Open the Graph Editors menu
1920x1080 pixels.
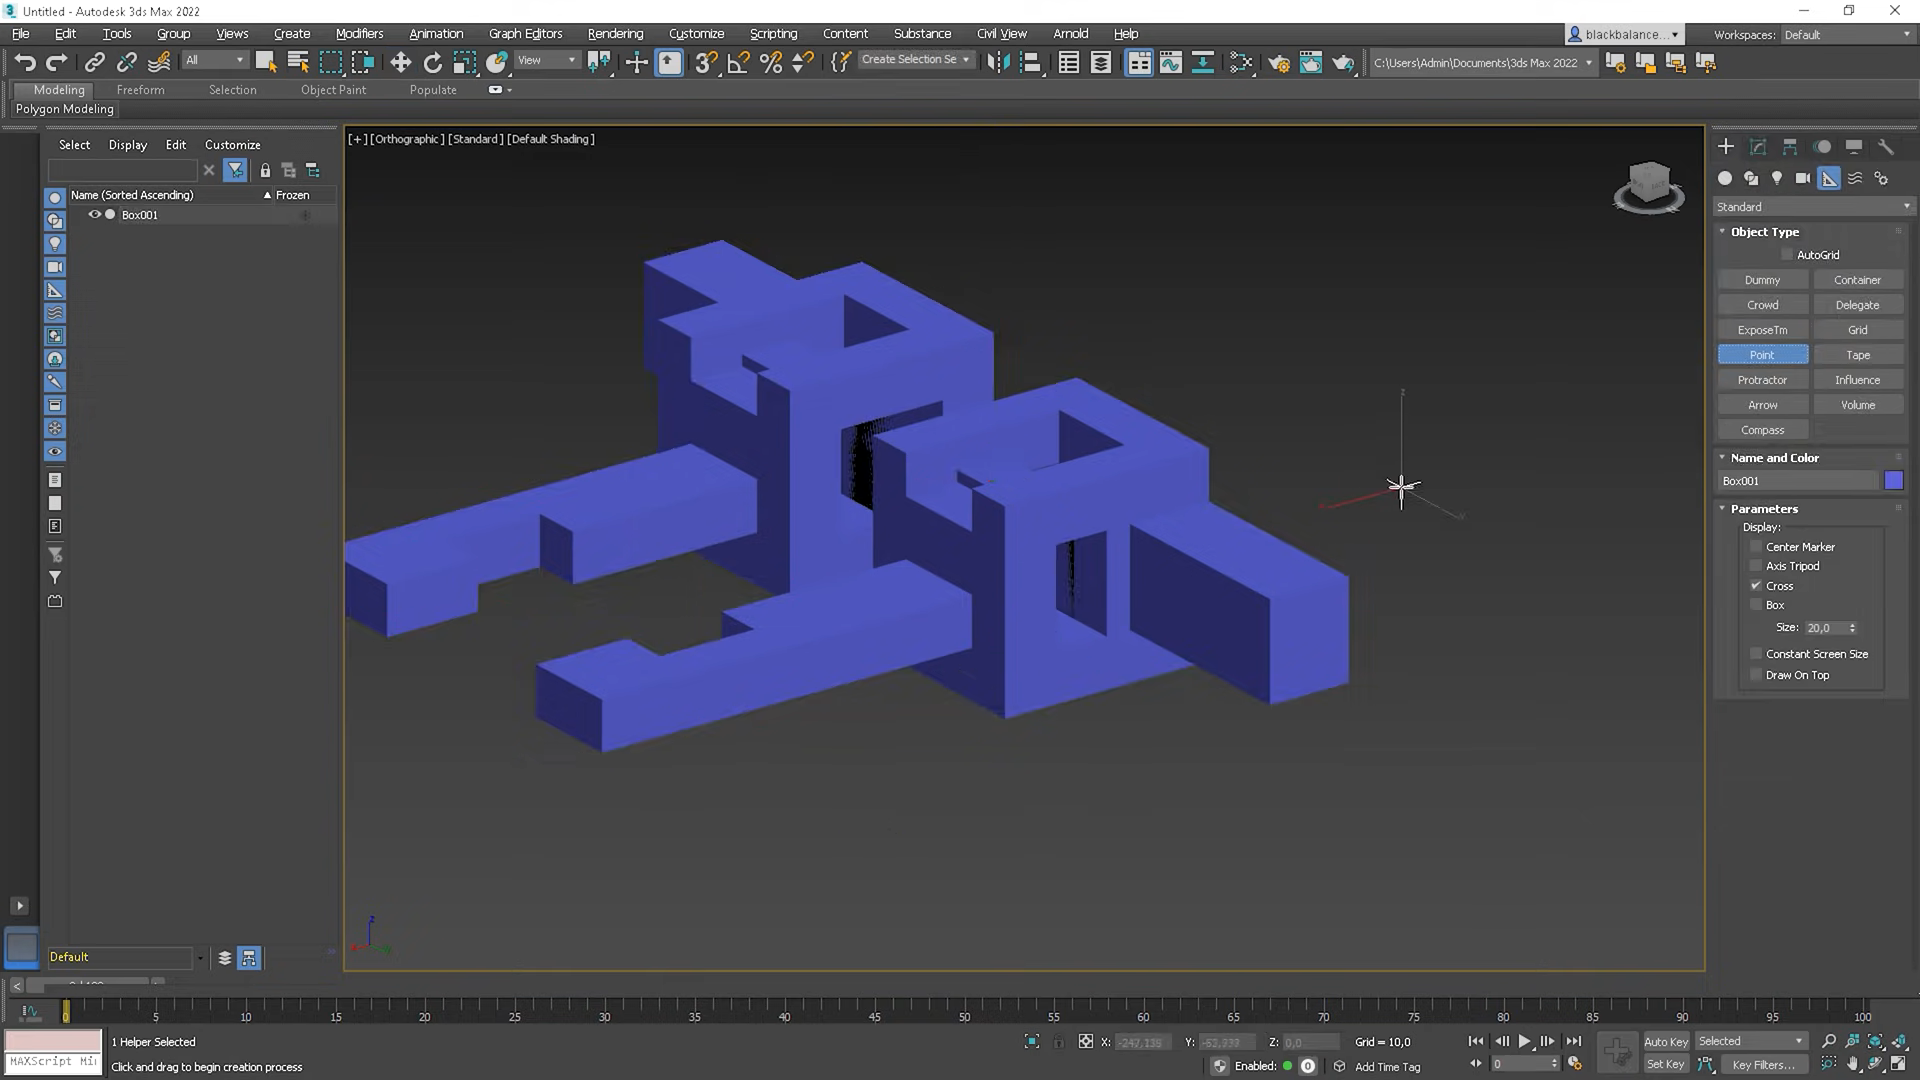[525, 33]
